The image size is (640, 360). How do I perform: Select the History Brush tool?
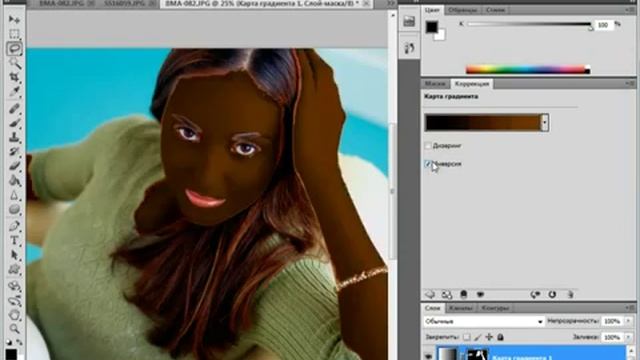[14, 151]
